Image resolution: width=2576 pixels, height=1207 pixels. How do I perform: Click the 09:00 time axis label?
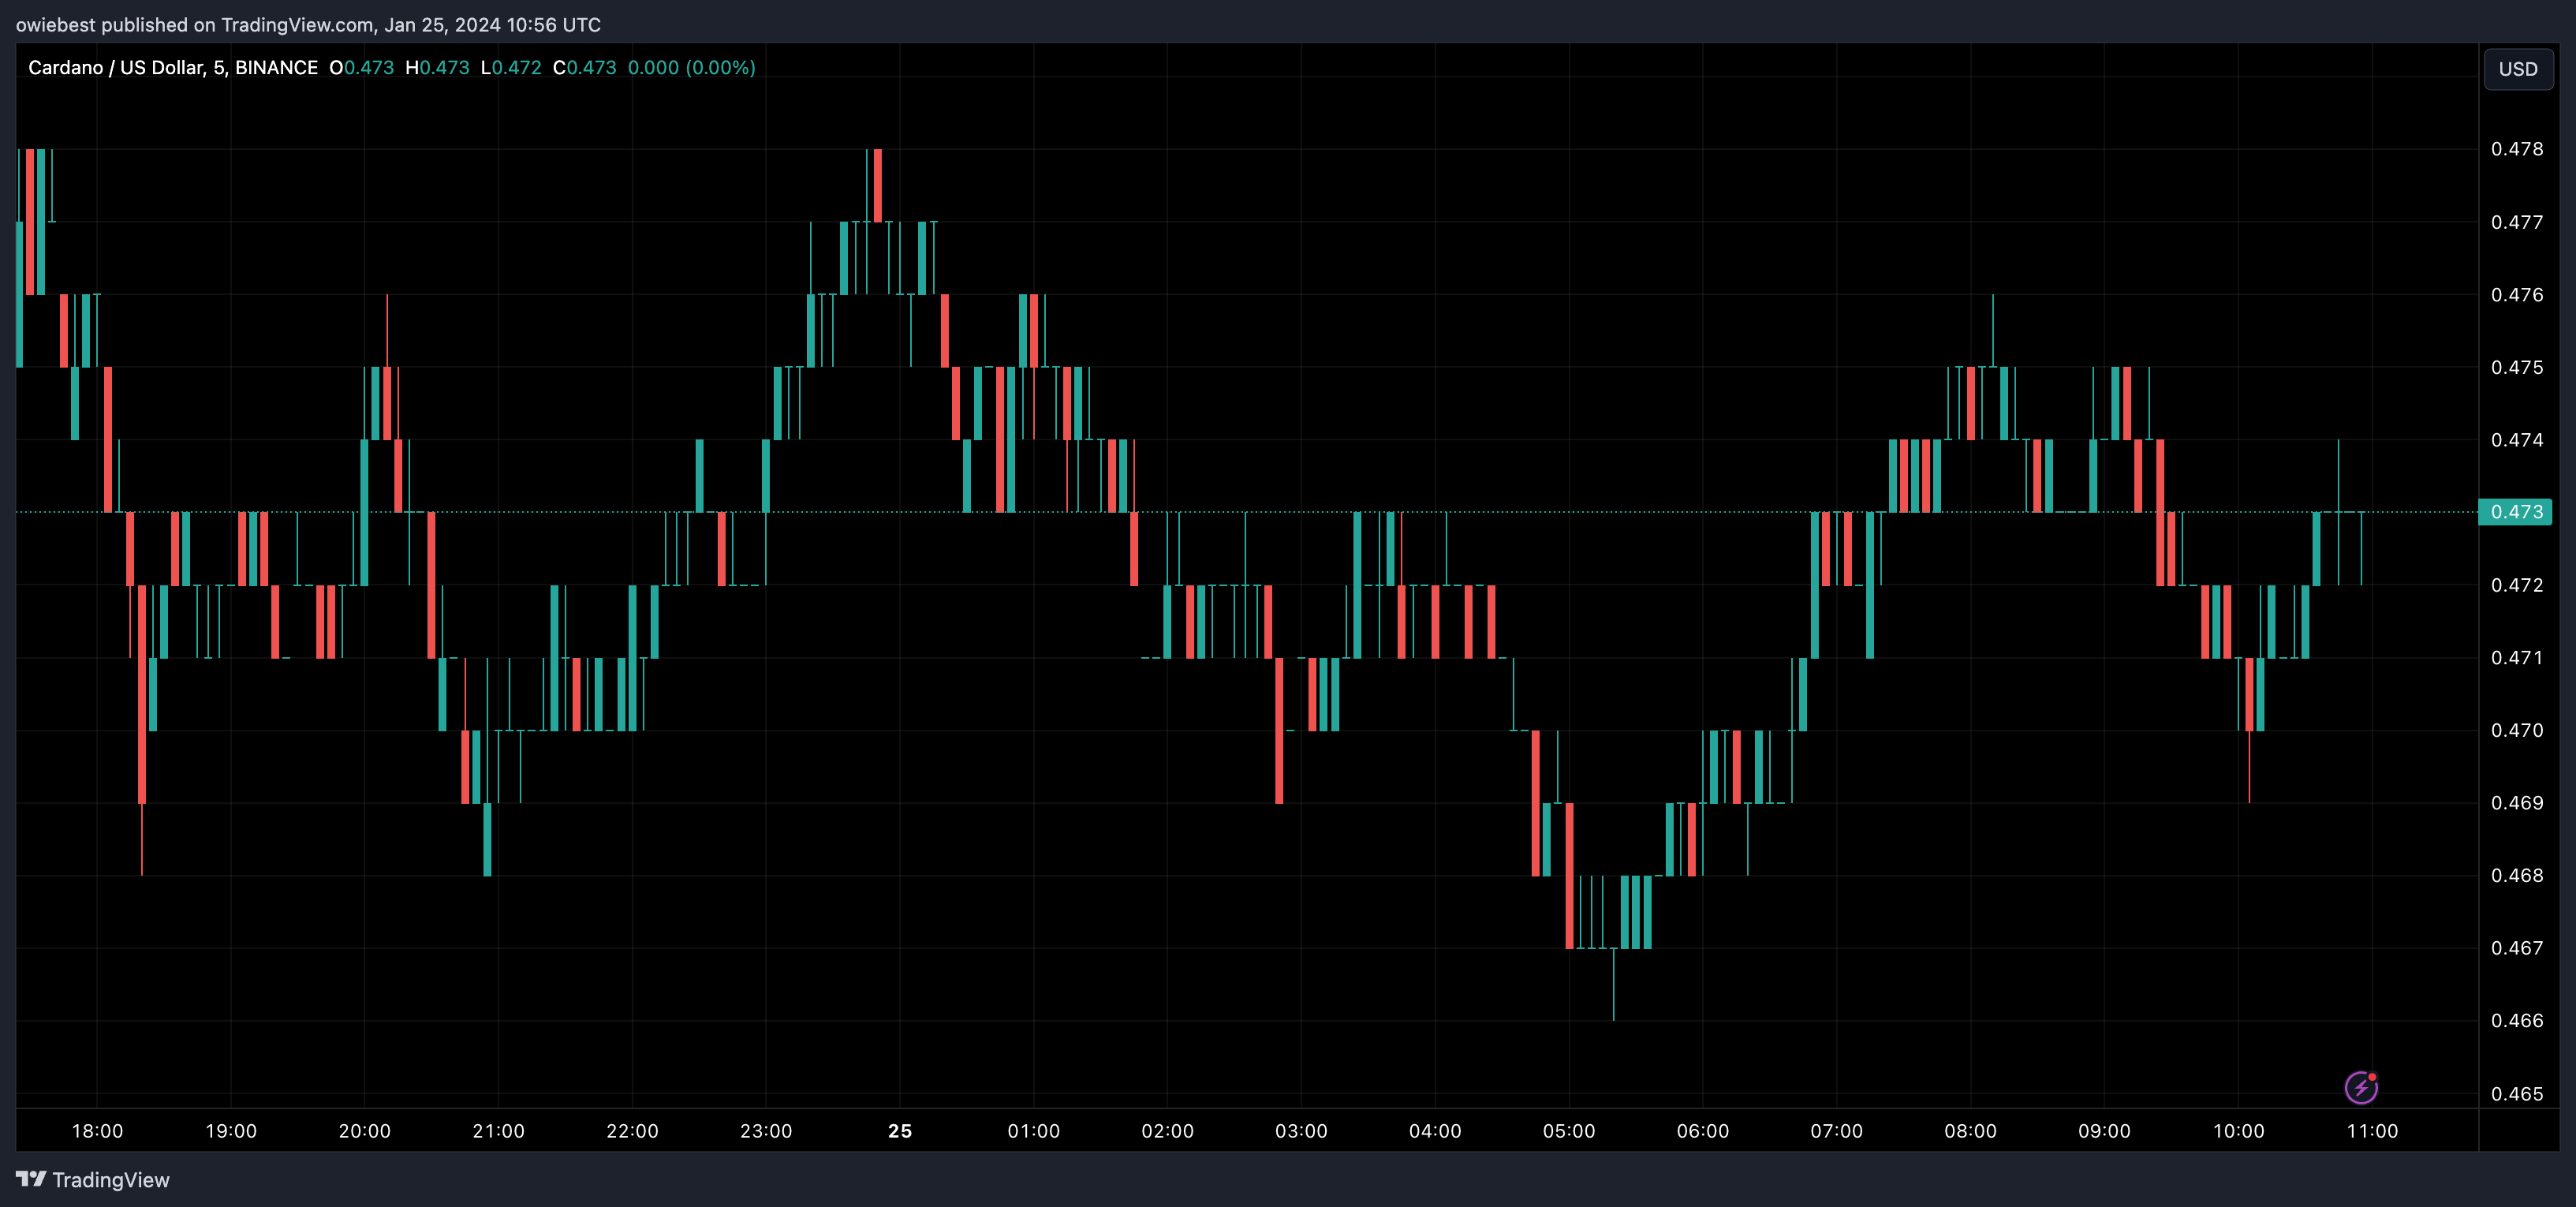tap(2104, 1131)
